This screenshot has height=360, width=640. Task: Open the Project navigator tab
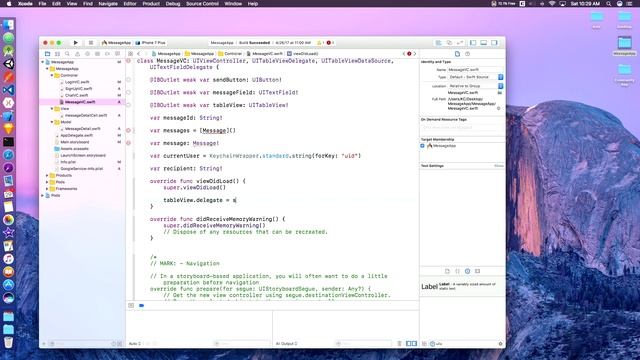(x=47, y=54)
